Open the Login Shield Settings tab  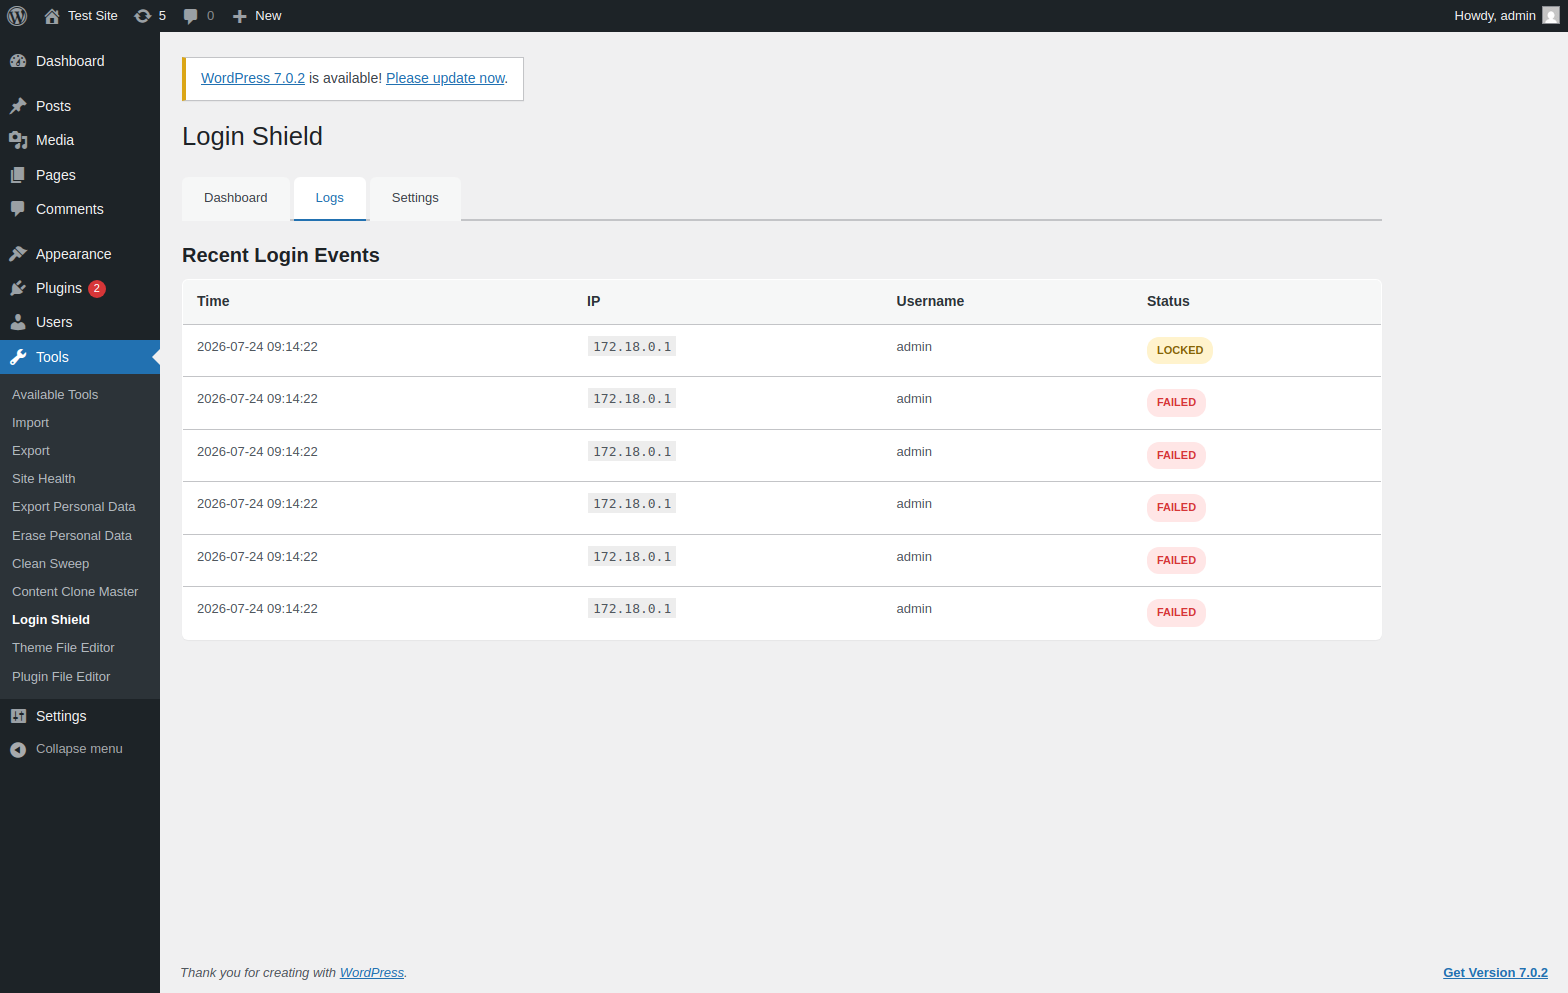(415, 198)
